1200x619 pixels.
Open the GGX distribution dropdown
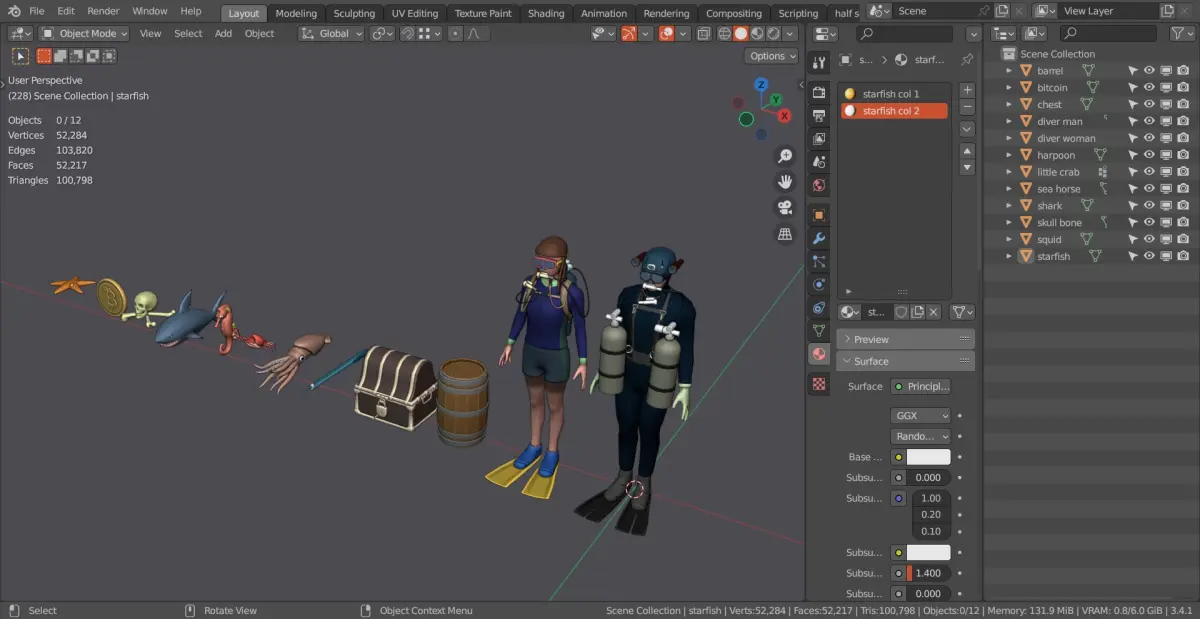[920, 415]
